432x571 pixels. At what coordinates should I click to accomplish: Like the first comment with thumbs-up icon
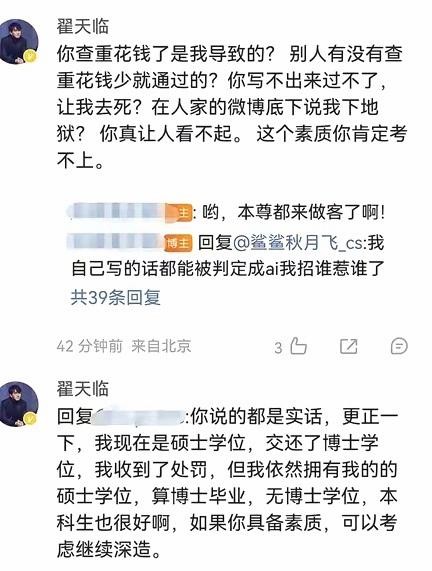tap(298, 346)
